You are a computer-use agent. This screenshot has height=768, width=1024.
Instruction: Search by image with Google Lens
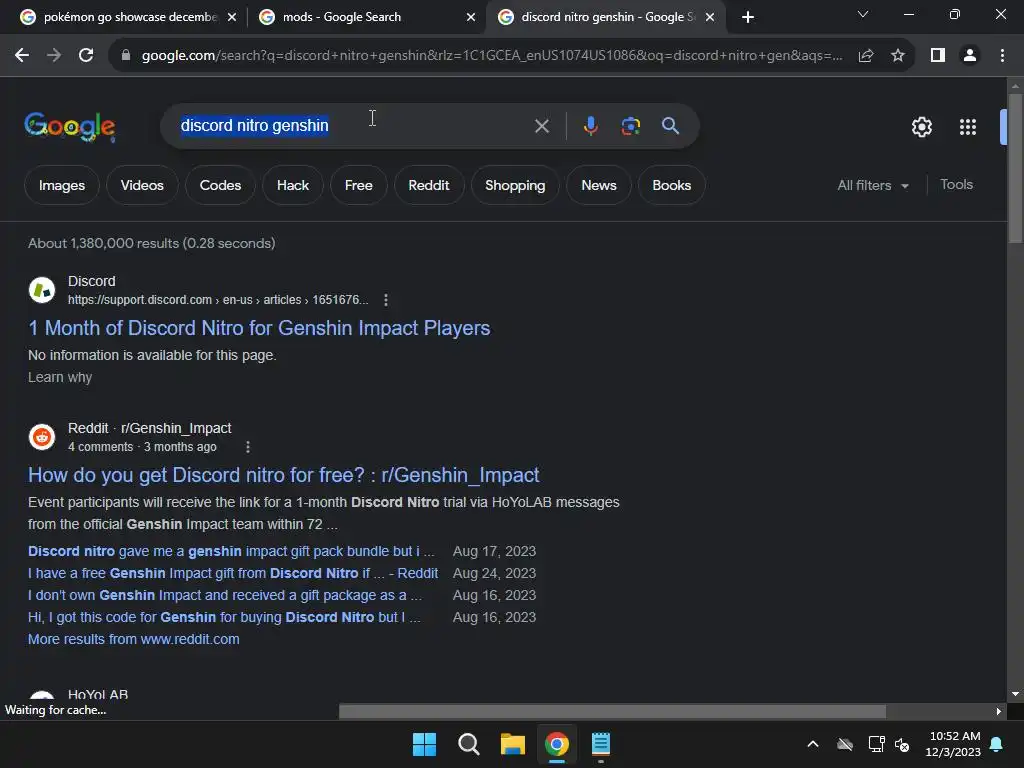pyautogui.click(x=630, y=125)
